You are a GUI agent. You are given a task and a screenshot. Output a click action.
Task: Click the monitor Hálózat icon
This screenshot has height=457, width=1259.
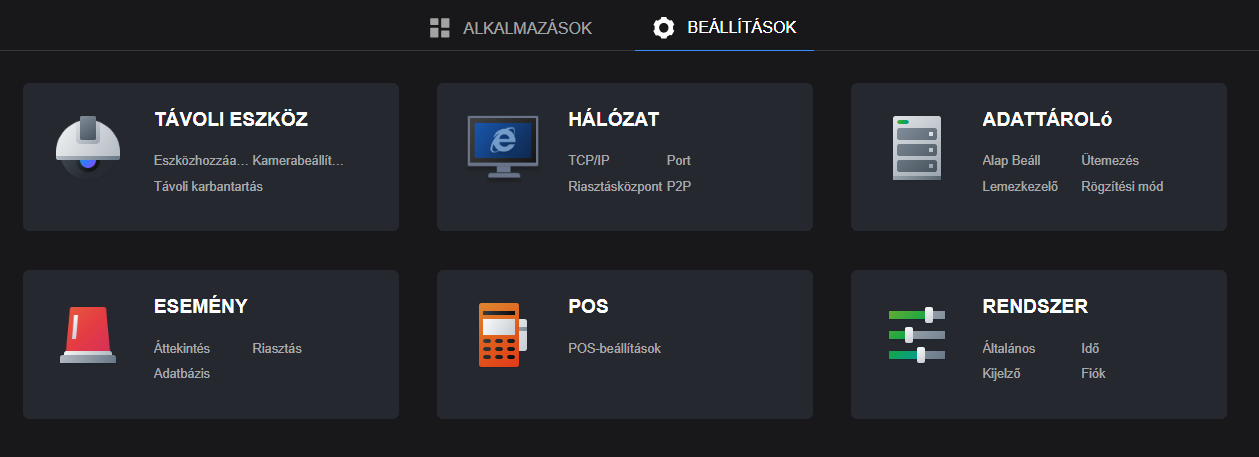tap(502, 146)
